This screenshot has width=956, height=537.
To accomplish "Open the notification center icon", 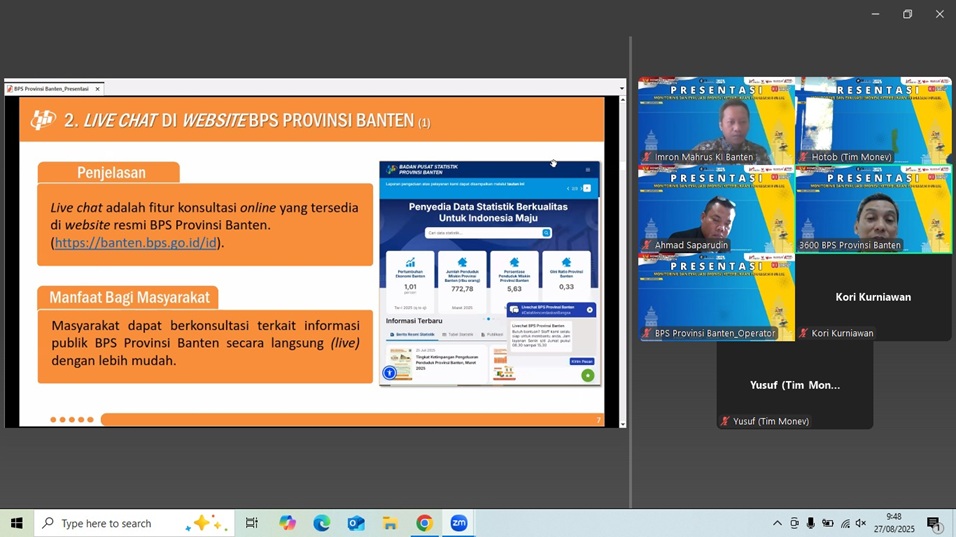I will point(933,523).
